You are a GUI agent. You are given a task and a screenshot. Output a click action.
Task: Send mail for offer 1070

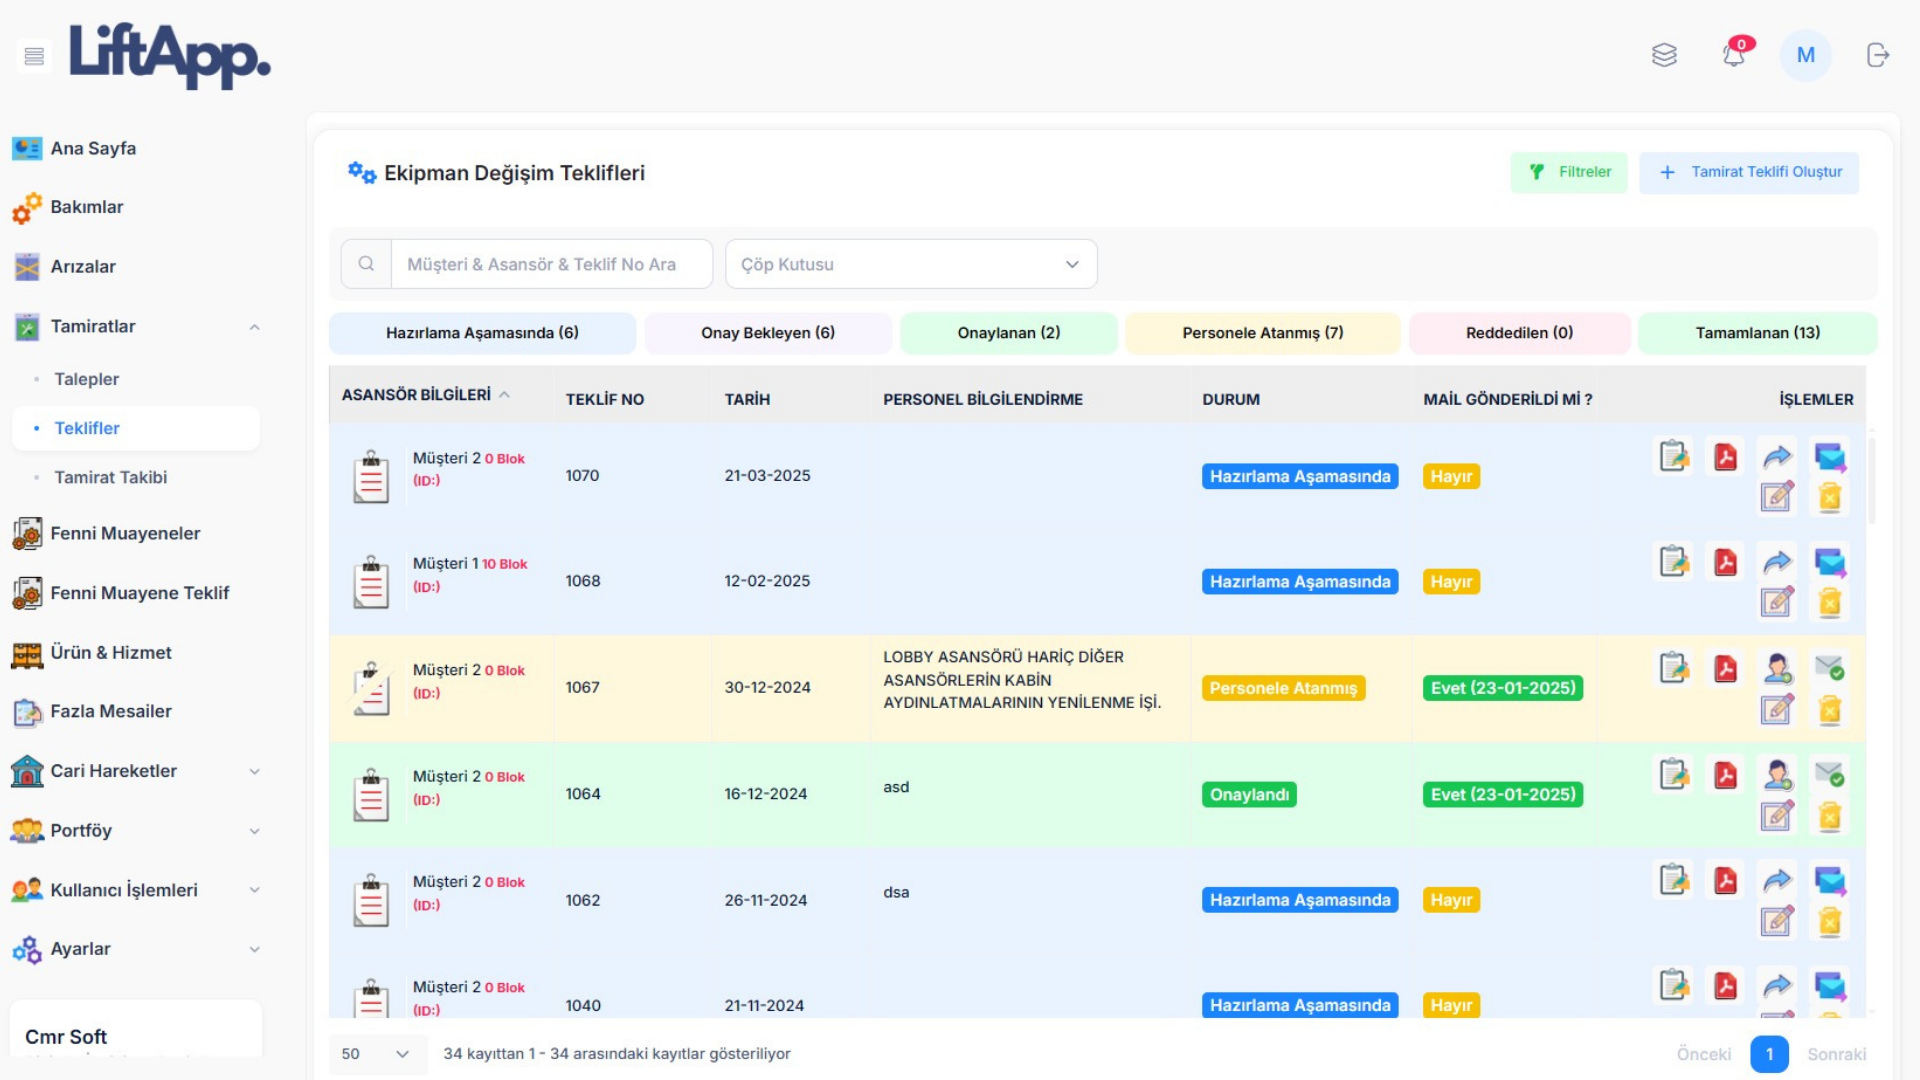[x=1830, y=457]
